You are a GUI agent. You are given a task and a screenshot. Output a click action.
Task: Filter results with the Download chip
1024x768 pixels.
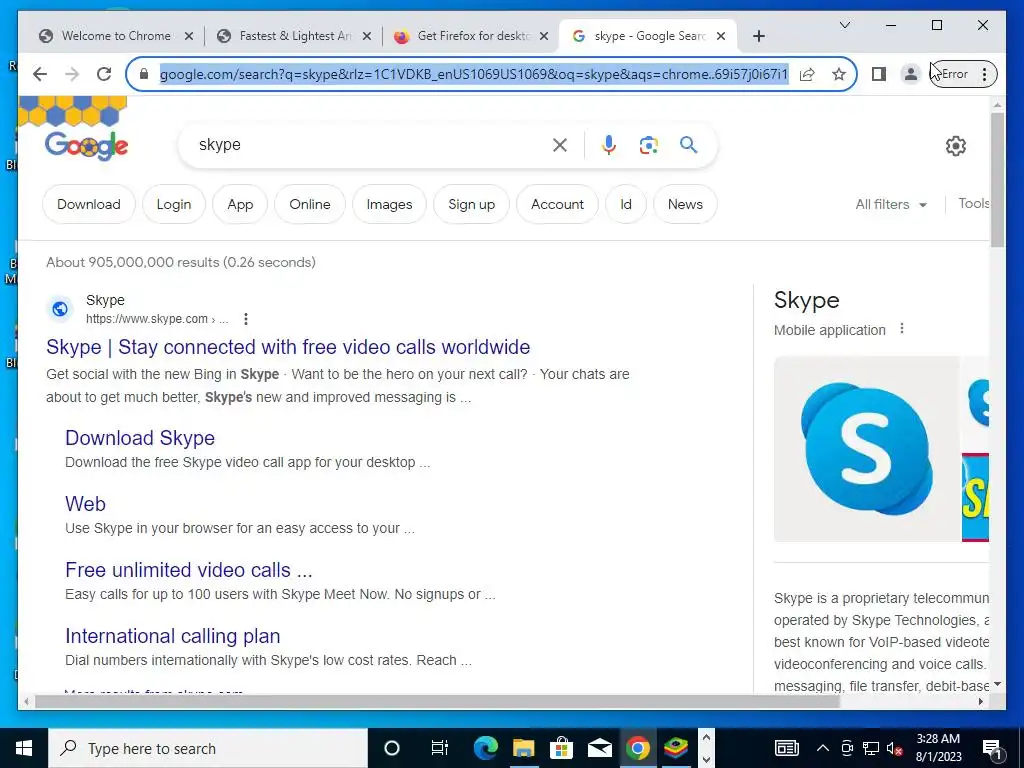pyautogui.click(x=89, y=204)
